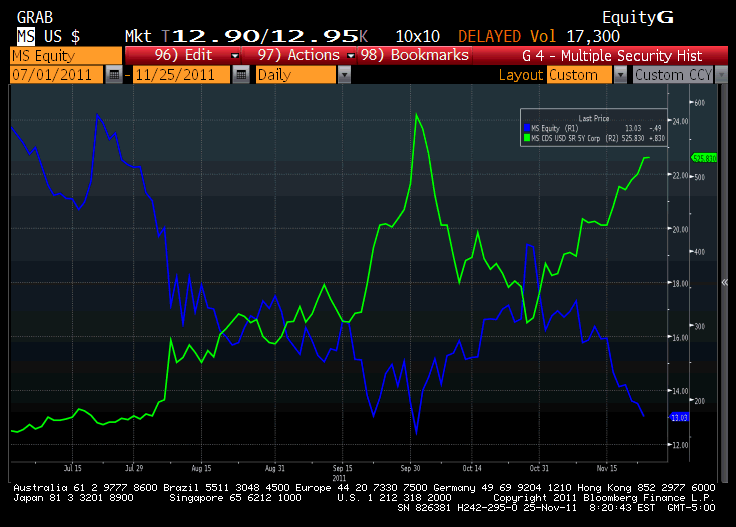The image size is (736, 527).
Task: Click the GRAB command text
Action: point(35,17)
